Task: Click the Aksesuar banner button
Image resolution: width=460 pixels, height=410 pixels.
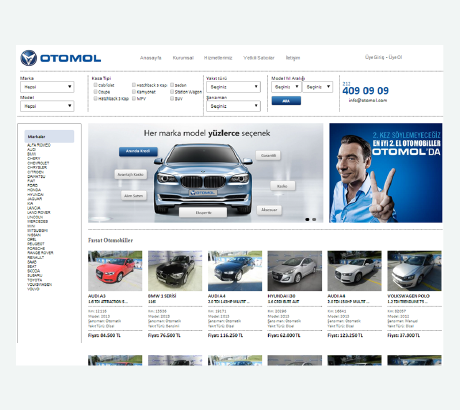Action: [x=269, y=210]
